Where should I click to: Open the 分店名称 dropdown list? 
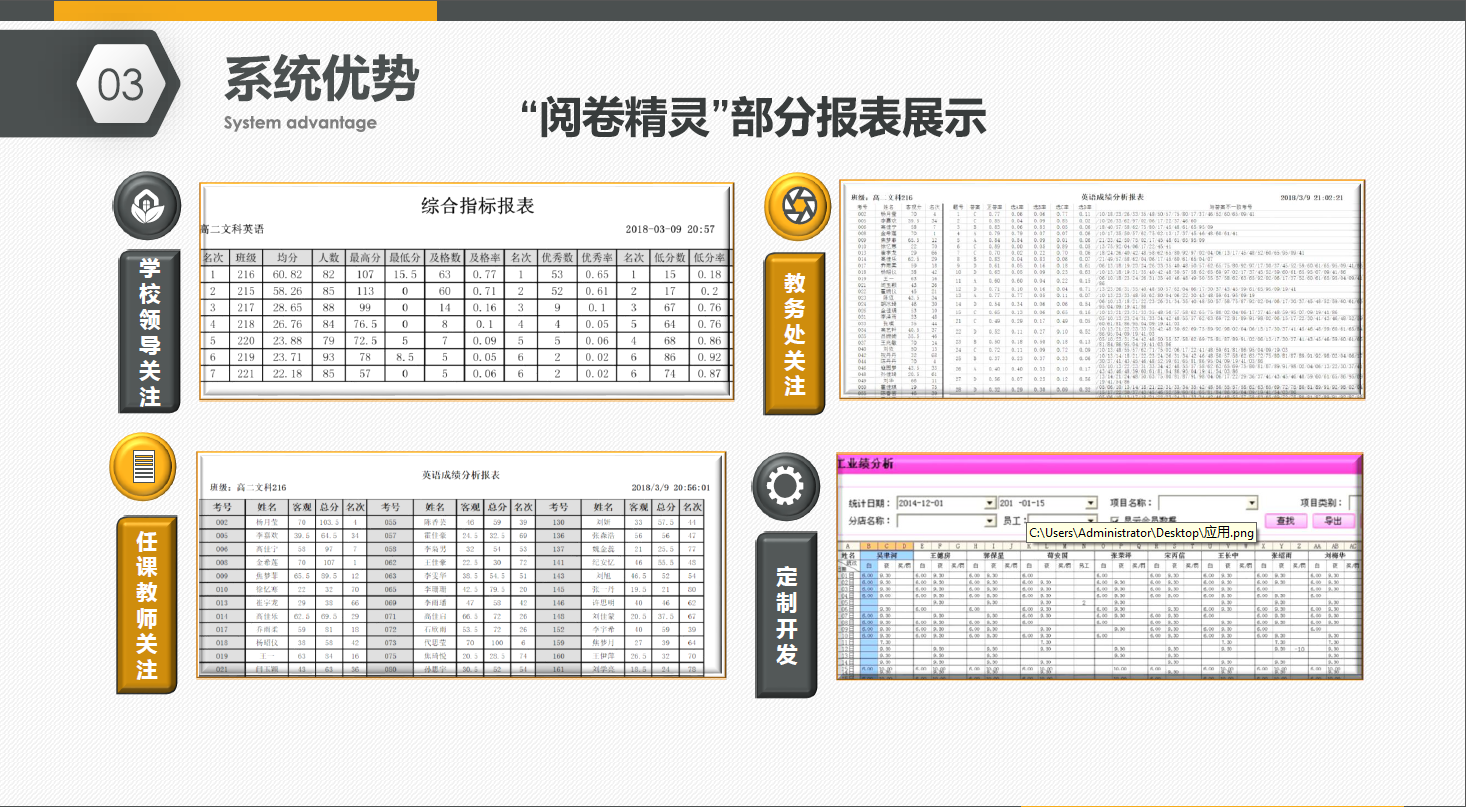(989, 521)
